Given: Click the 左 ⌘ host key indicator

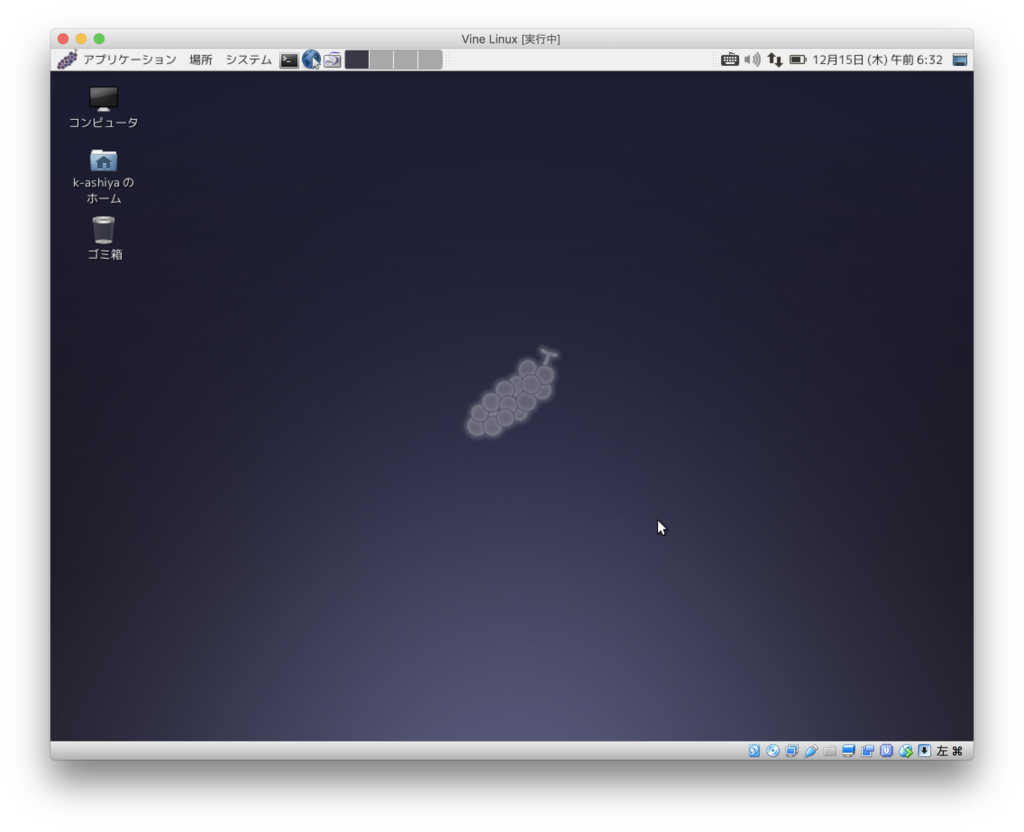Looking at the screenshot, I should pos(950,750).
